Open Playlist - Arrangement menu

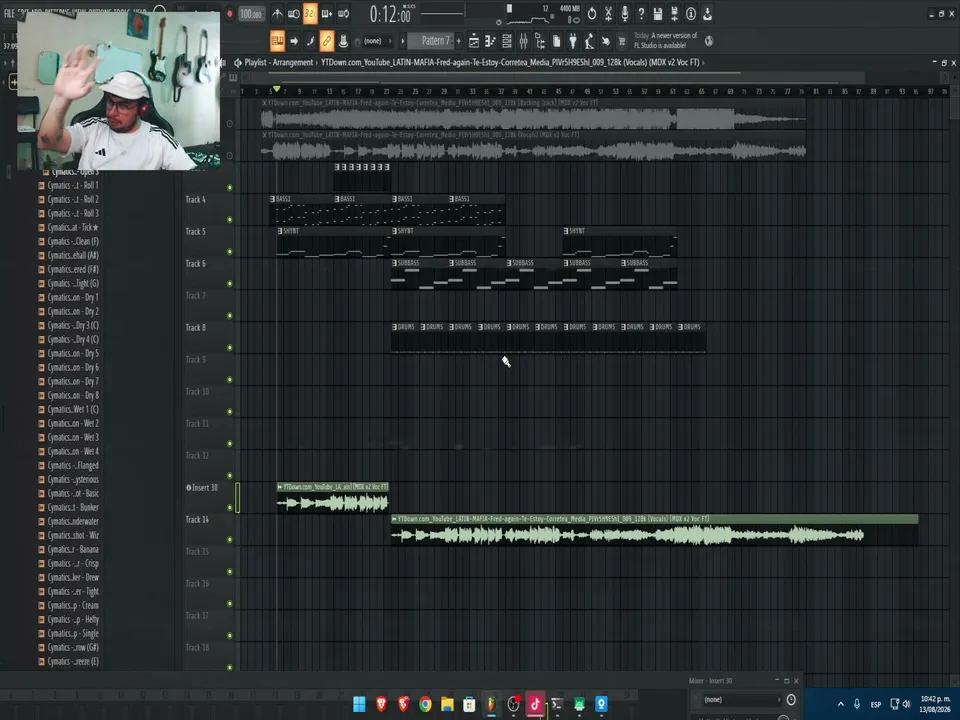(x=279, y=62)
